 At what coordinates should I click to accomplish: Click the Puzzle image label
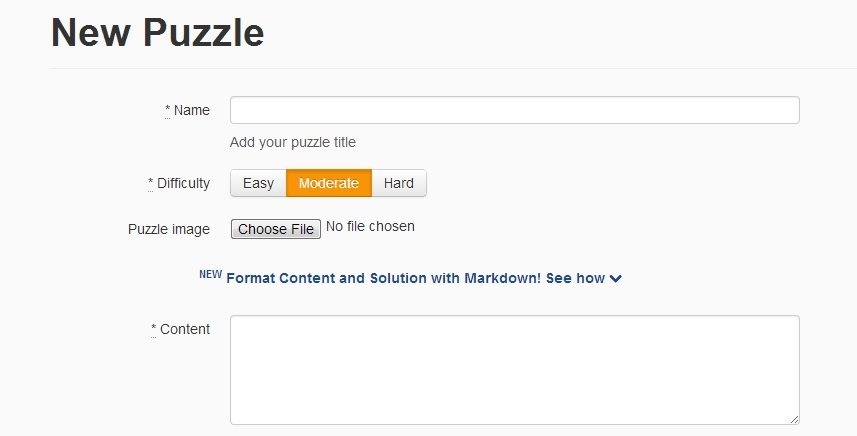pos(169,229)
